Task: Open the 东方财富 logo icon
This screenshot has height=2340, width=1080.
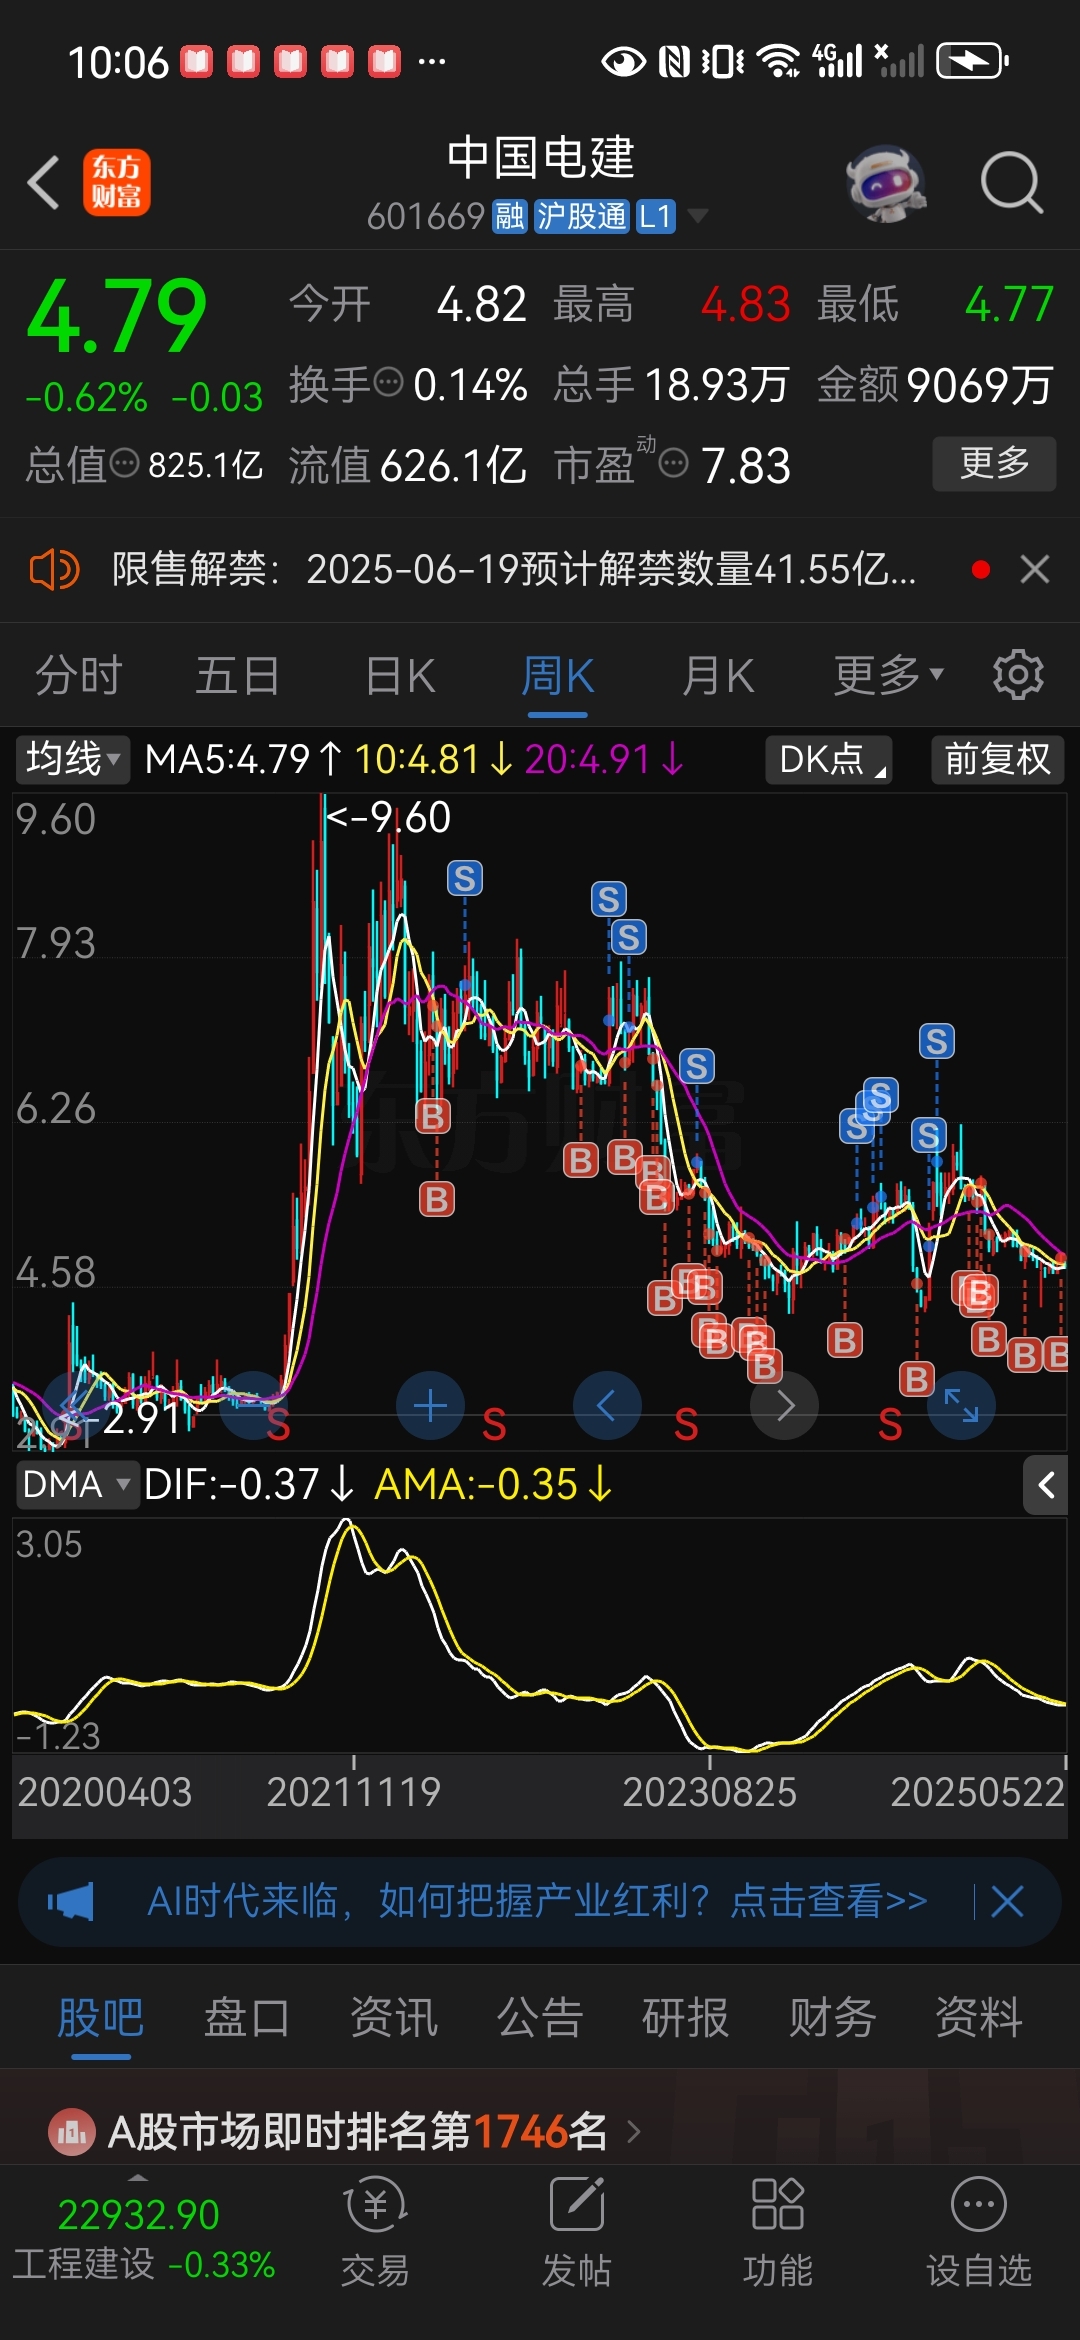Action: coord(116,182)
